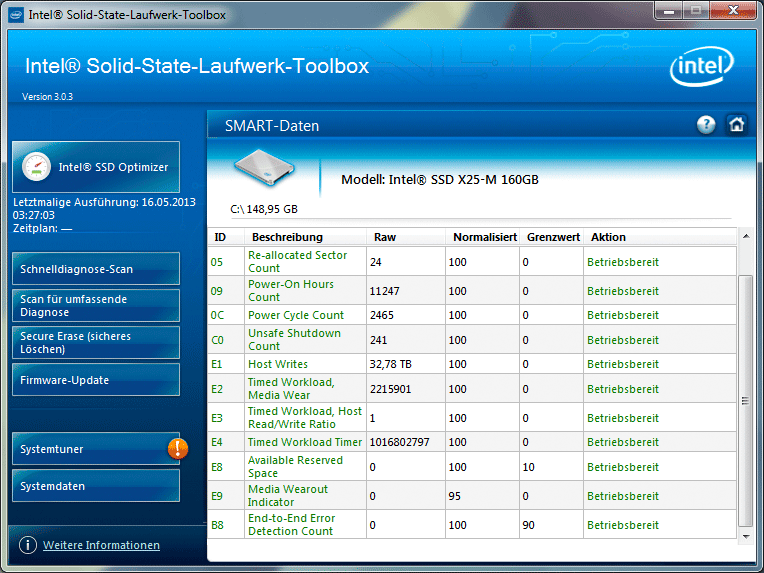Sort by Aktion column header
This screenshot has width=764, height=573.
point(660,237)
